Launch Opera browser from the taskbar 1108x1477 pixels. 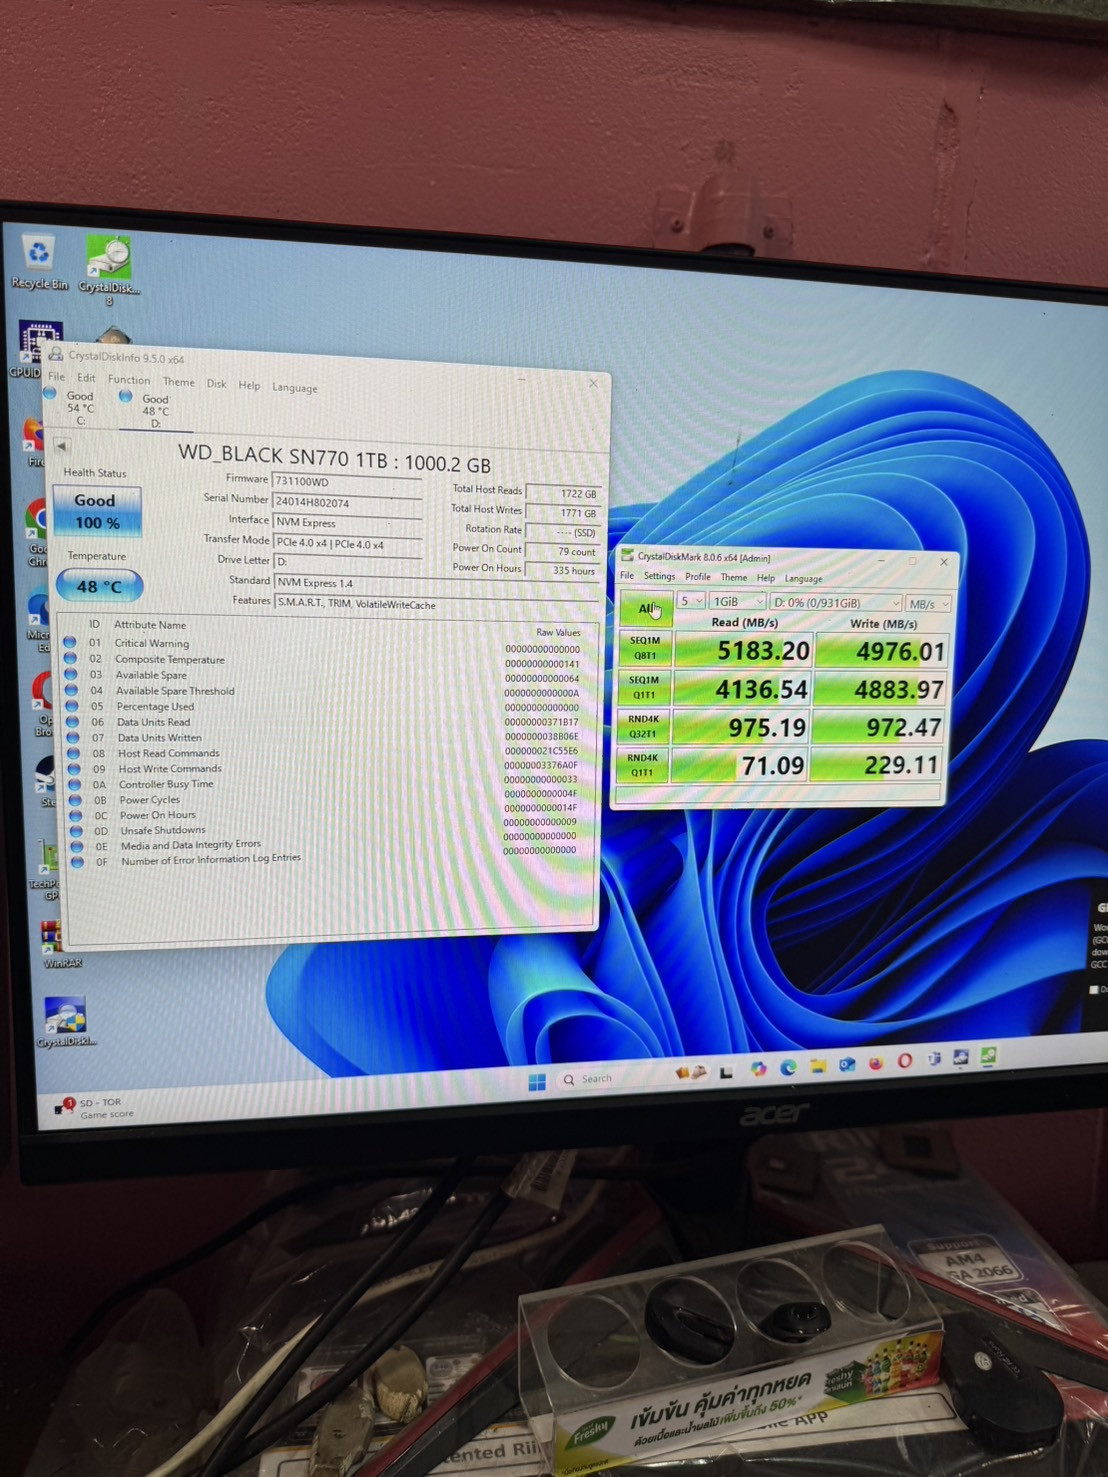[904, 1061]
